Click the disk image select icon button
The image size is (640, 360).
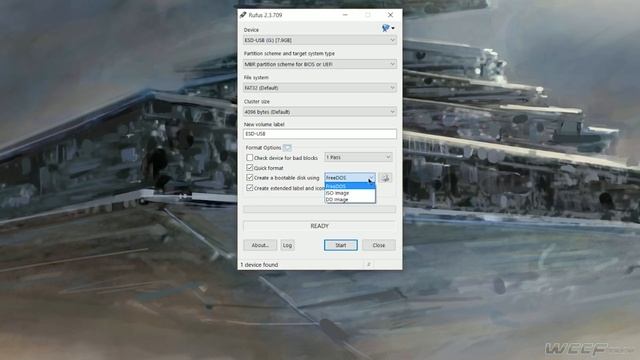[385, 178]
